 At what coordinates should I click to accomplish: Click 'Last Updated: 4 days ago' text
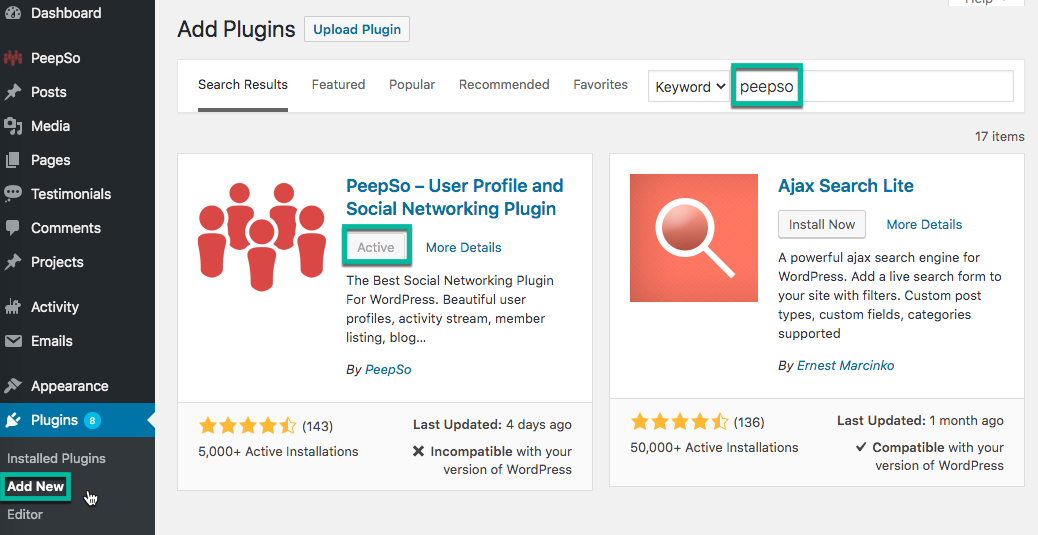click(493, 425)
